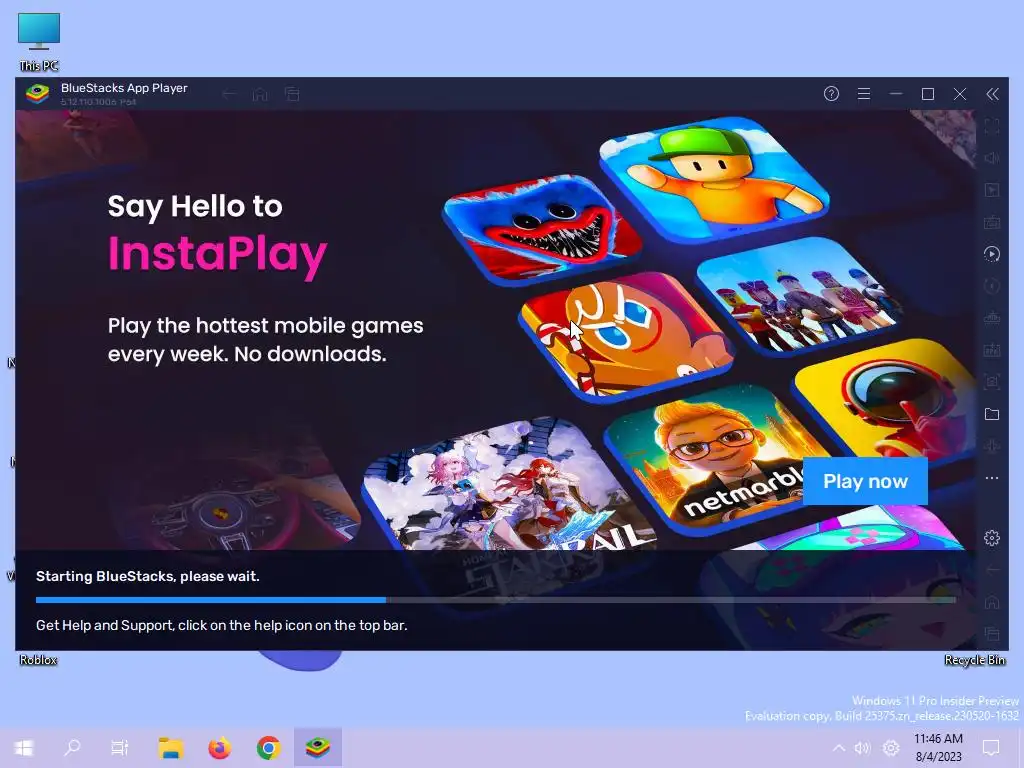Viewport: 1024px width, 768px height.
Task: Open the Windows Start menu
Action: pos(24,748)
